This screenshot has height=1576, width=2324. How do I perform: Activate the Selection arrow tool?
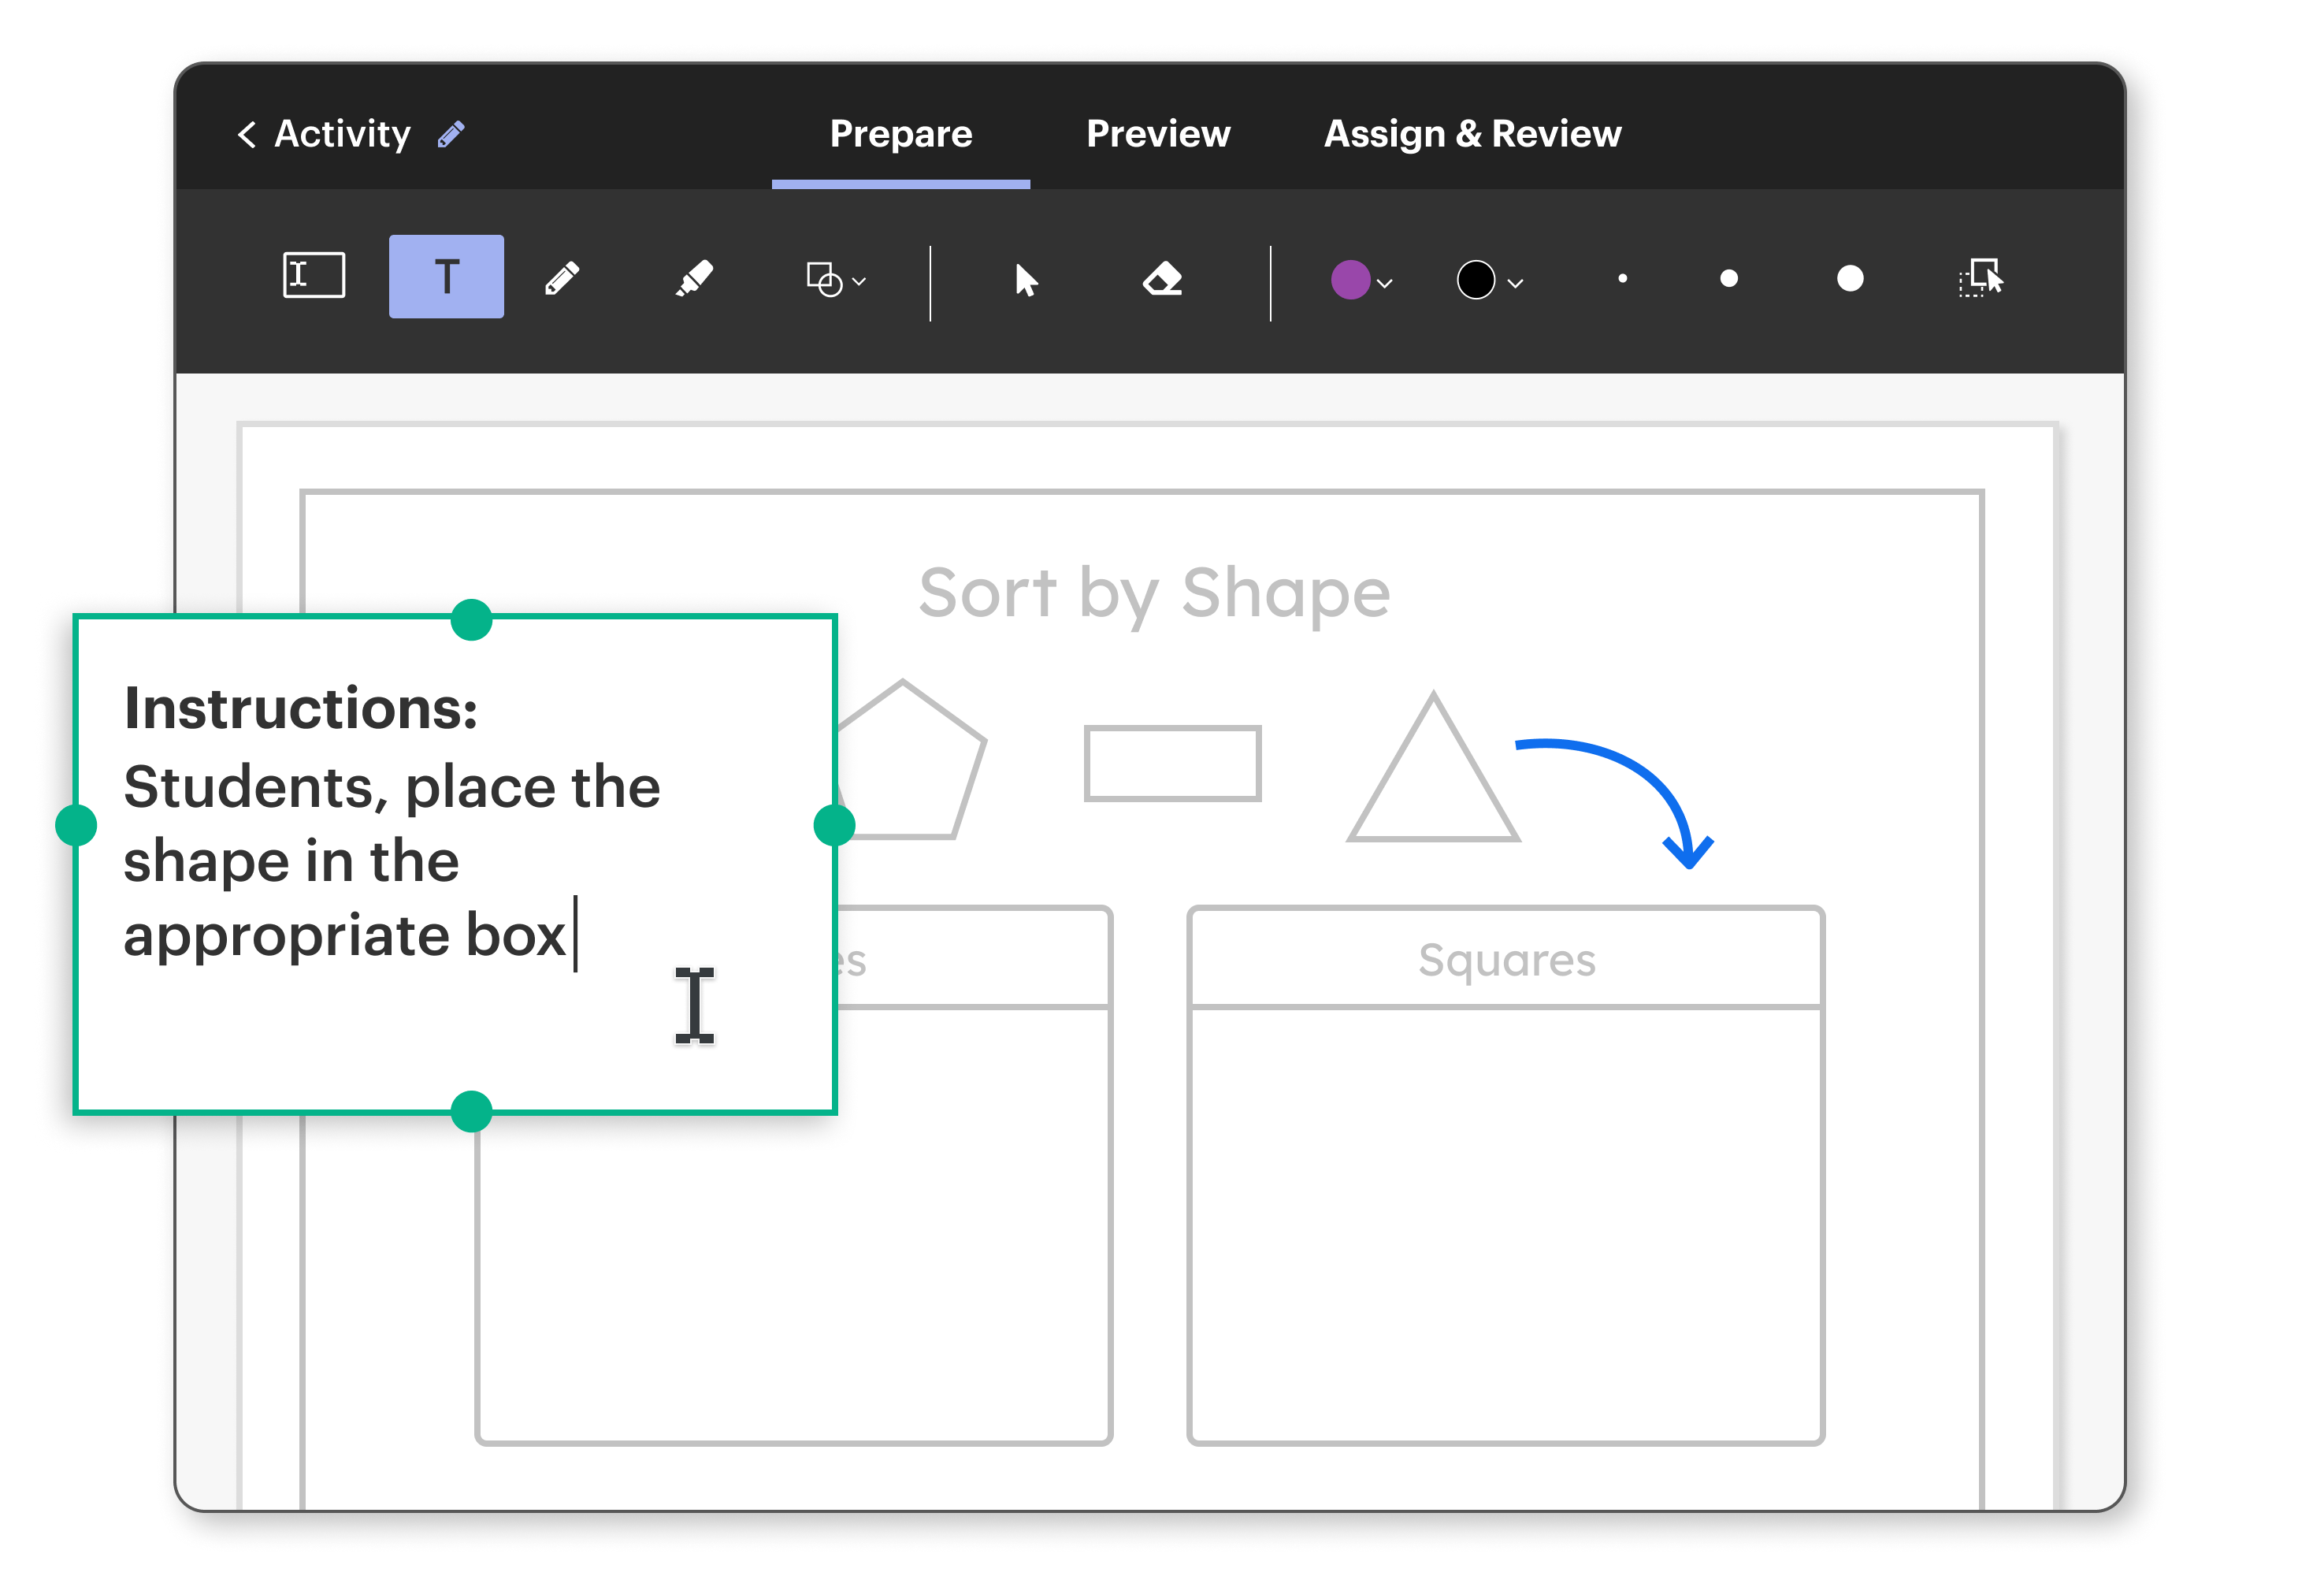click(1026, 281)
